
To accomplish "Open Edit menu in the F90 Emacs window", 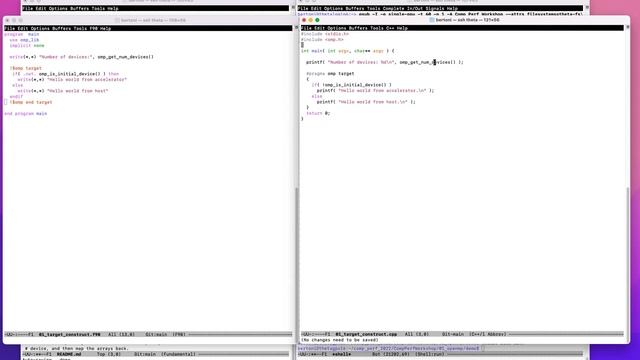I will coord(22,29).
